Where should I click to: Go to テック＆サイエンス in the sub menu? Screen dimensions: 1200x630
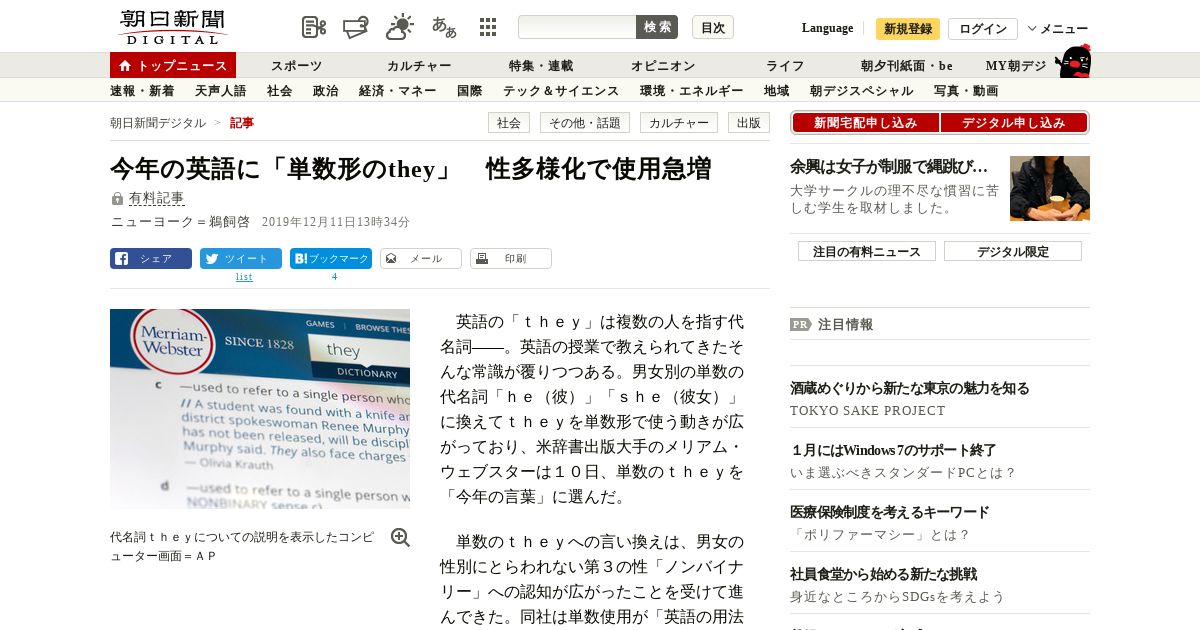tap(561, 91)
